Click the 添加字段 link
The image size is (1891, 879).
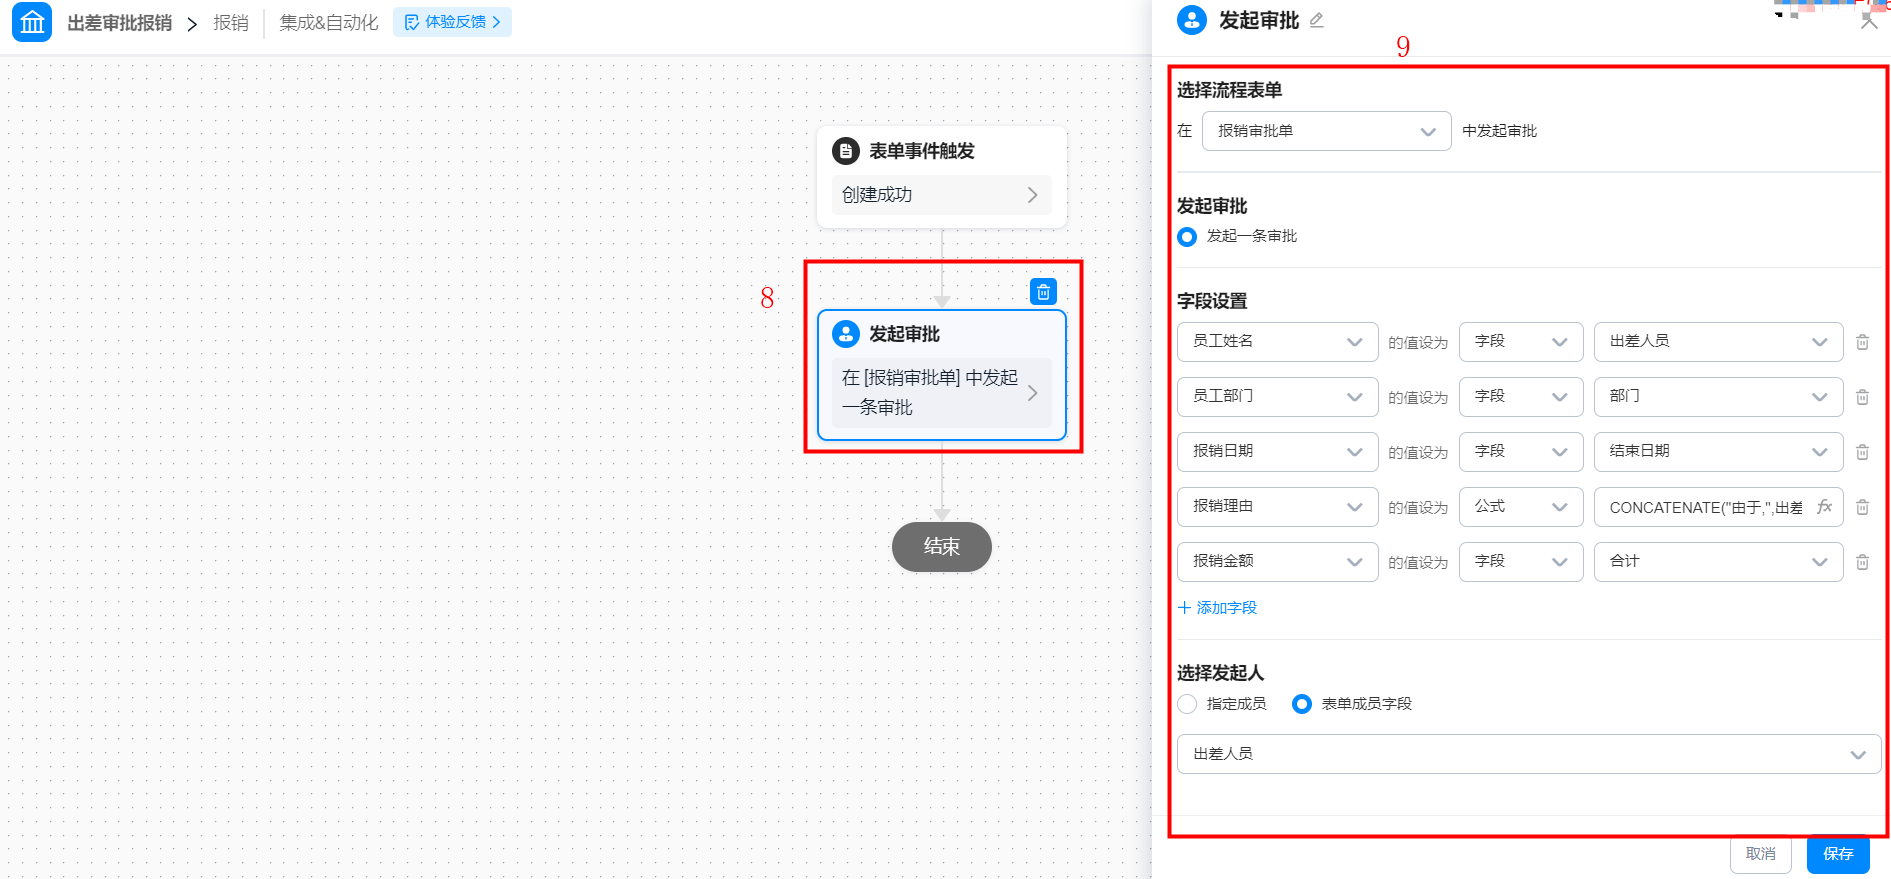click(1218, 608)
